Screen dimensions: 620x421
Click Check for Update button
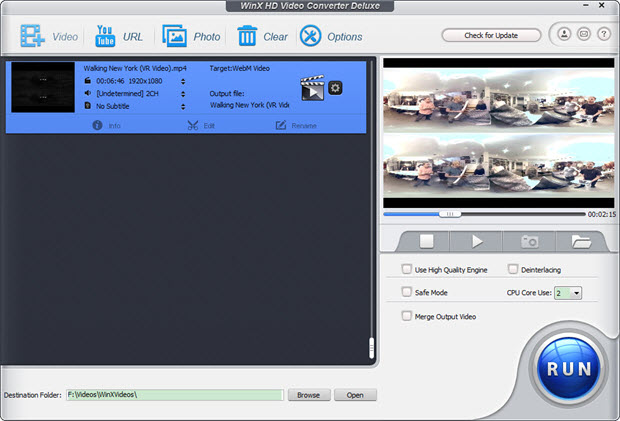pyautogui.click(x=491, y=35)
